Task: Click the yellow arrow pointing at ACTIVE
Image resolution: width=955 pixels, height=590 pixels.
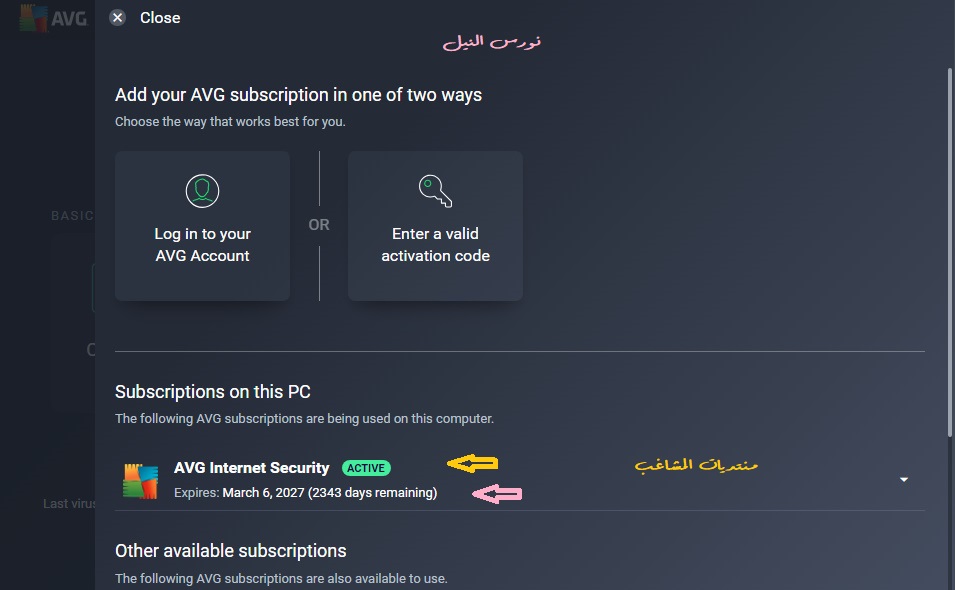Action: [472, 463]
